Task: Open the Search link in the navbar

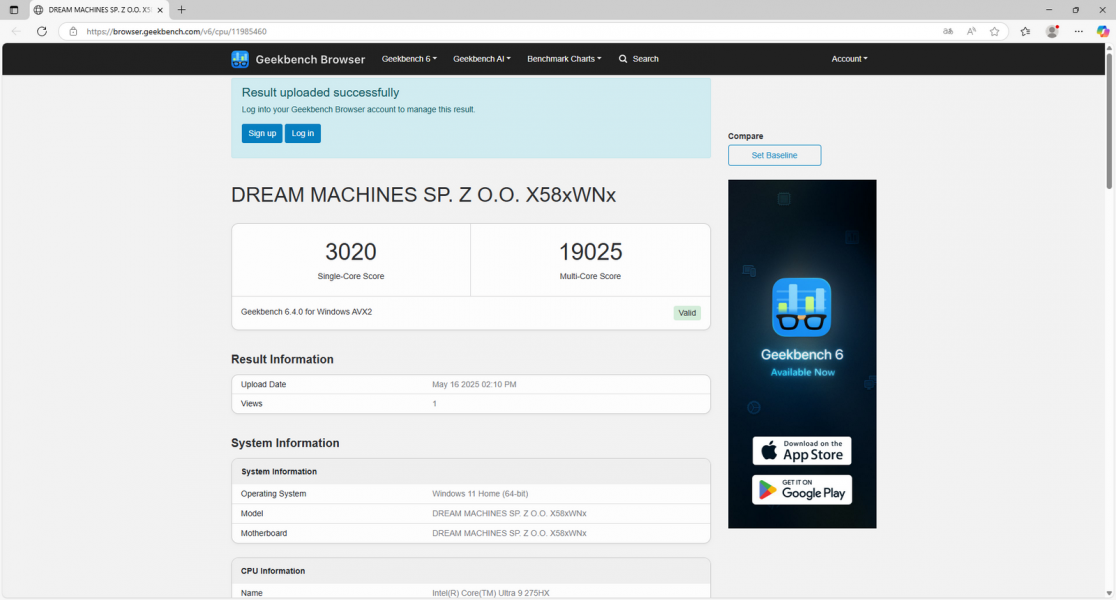Action: 638,59
